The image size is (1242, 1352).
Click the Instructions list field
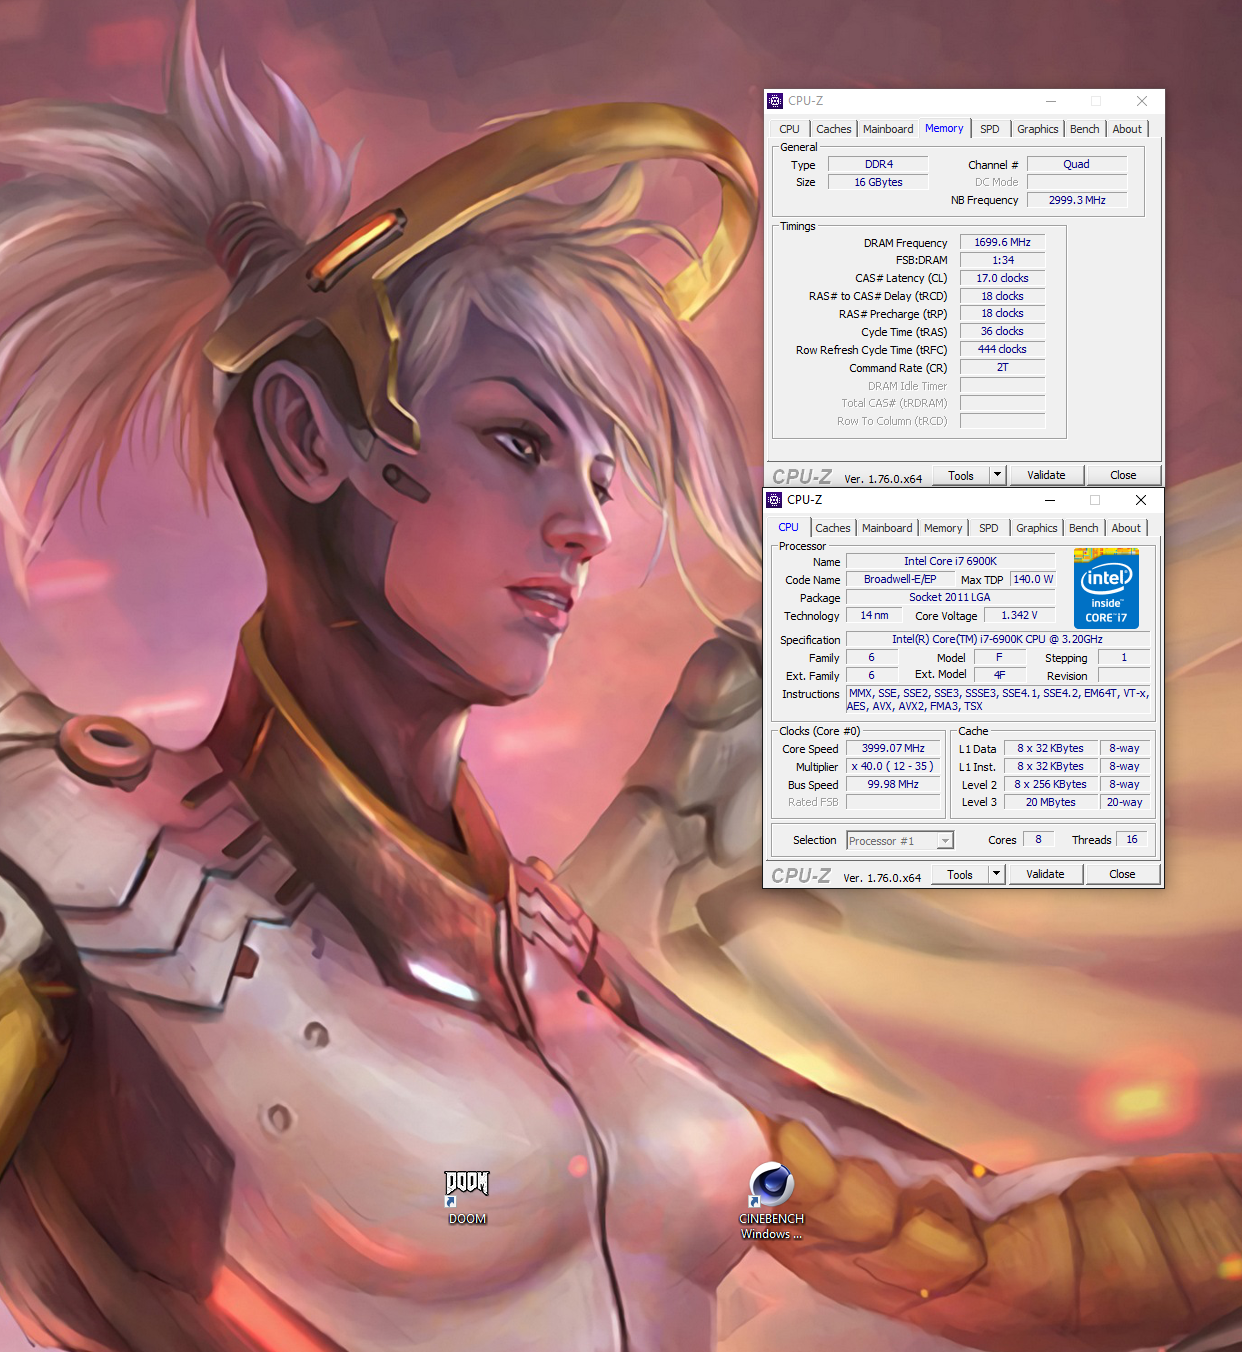pyautogui.click(x=998, y=699)
